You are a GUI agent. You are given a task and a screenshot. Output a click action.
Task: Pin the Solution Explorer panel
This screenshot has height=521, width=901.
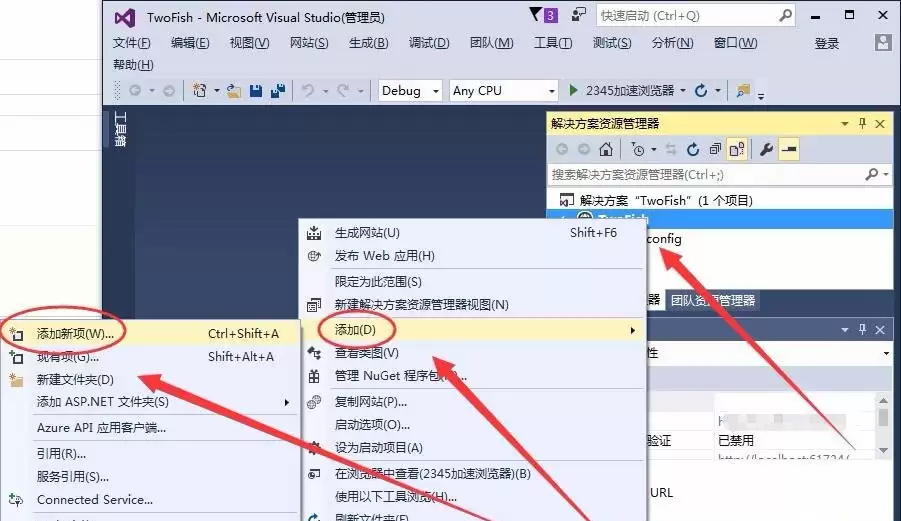coord(862,124)
